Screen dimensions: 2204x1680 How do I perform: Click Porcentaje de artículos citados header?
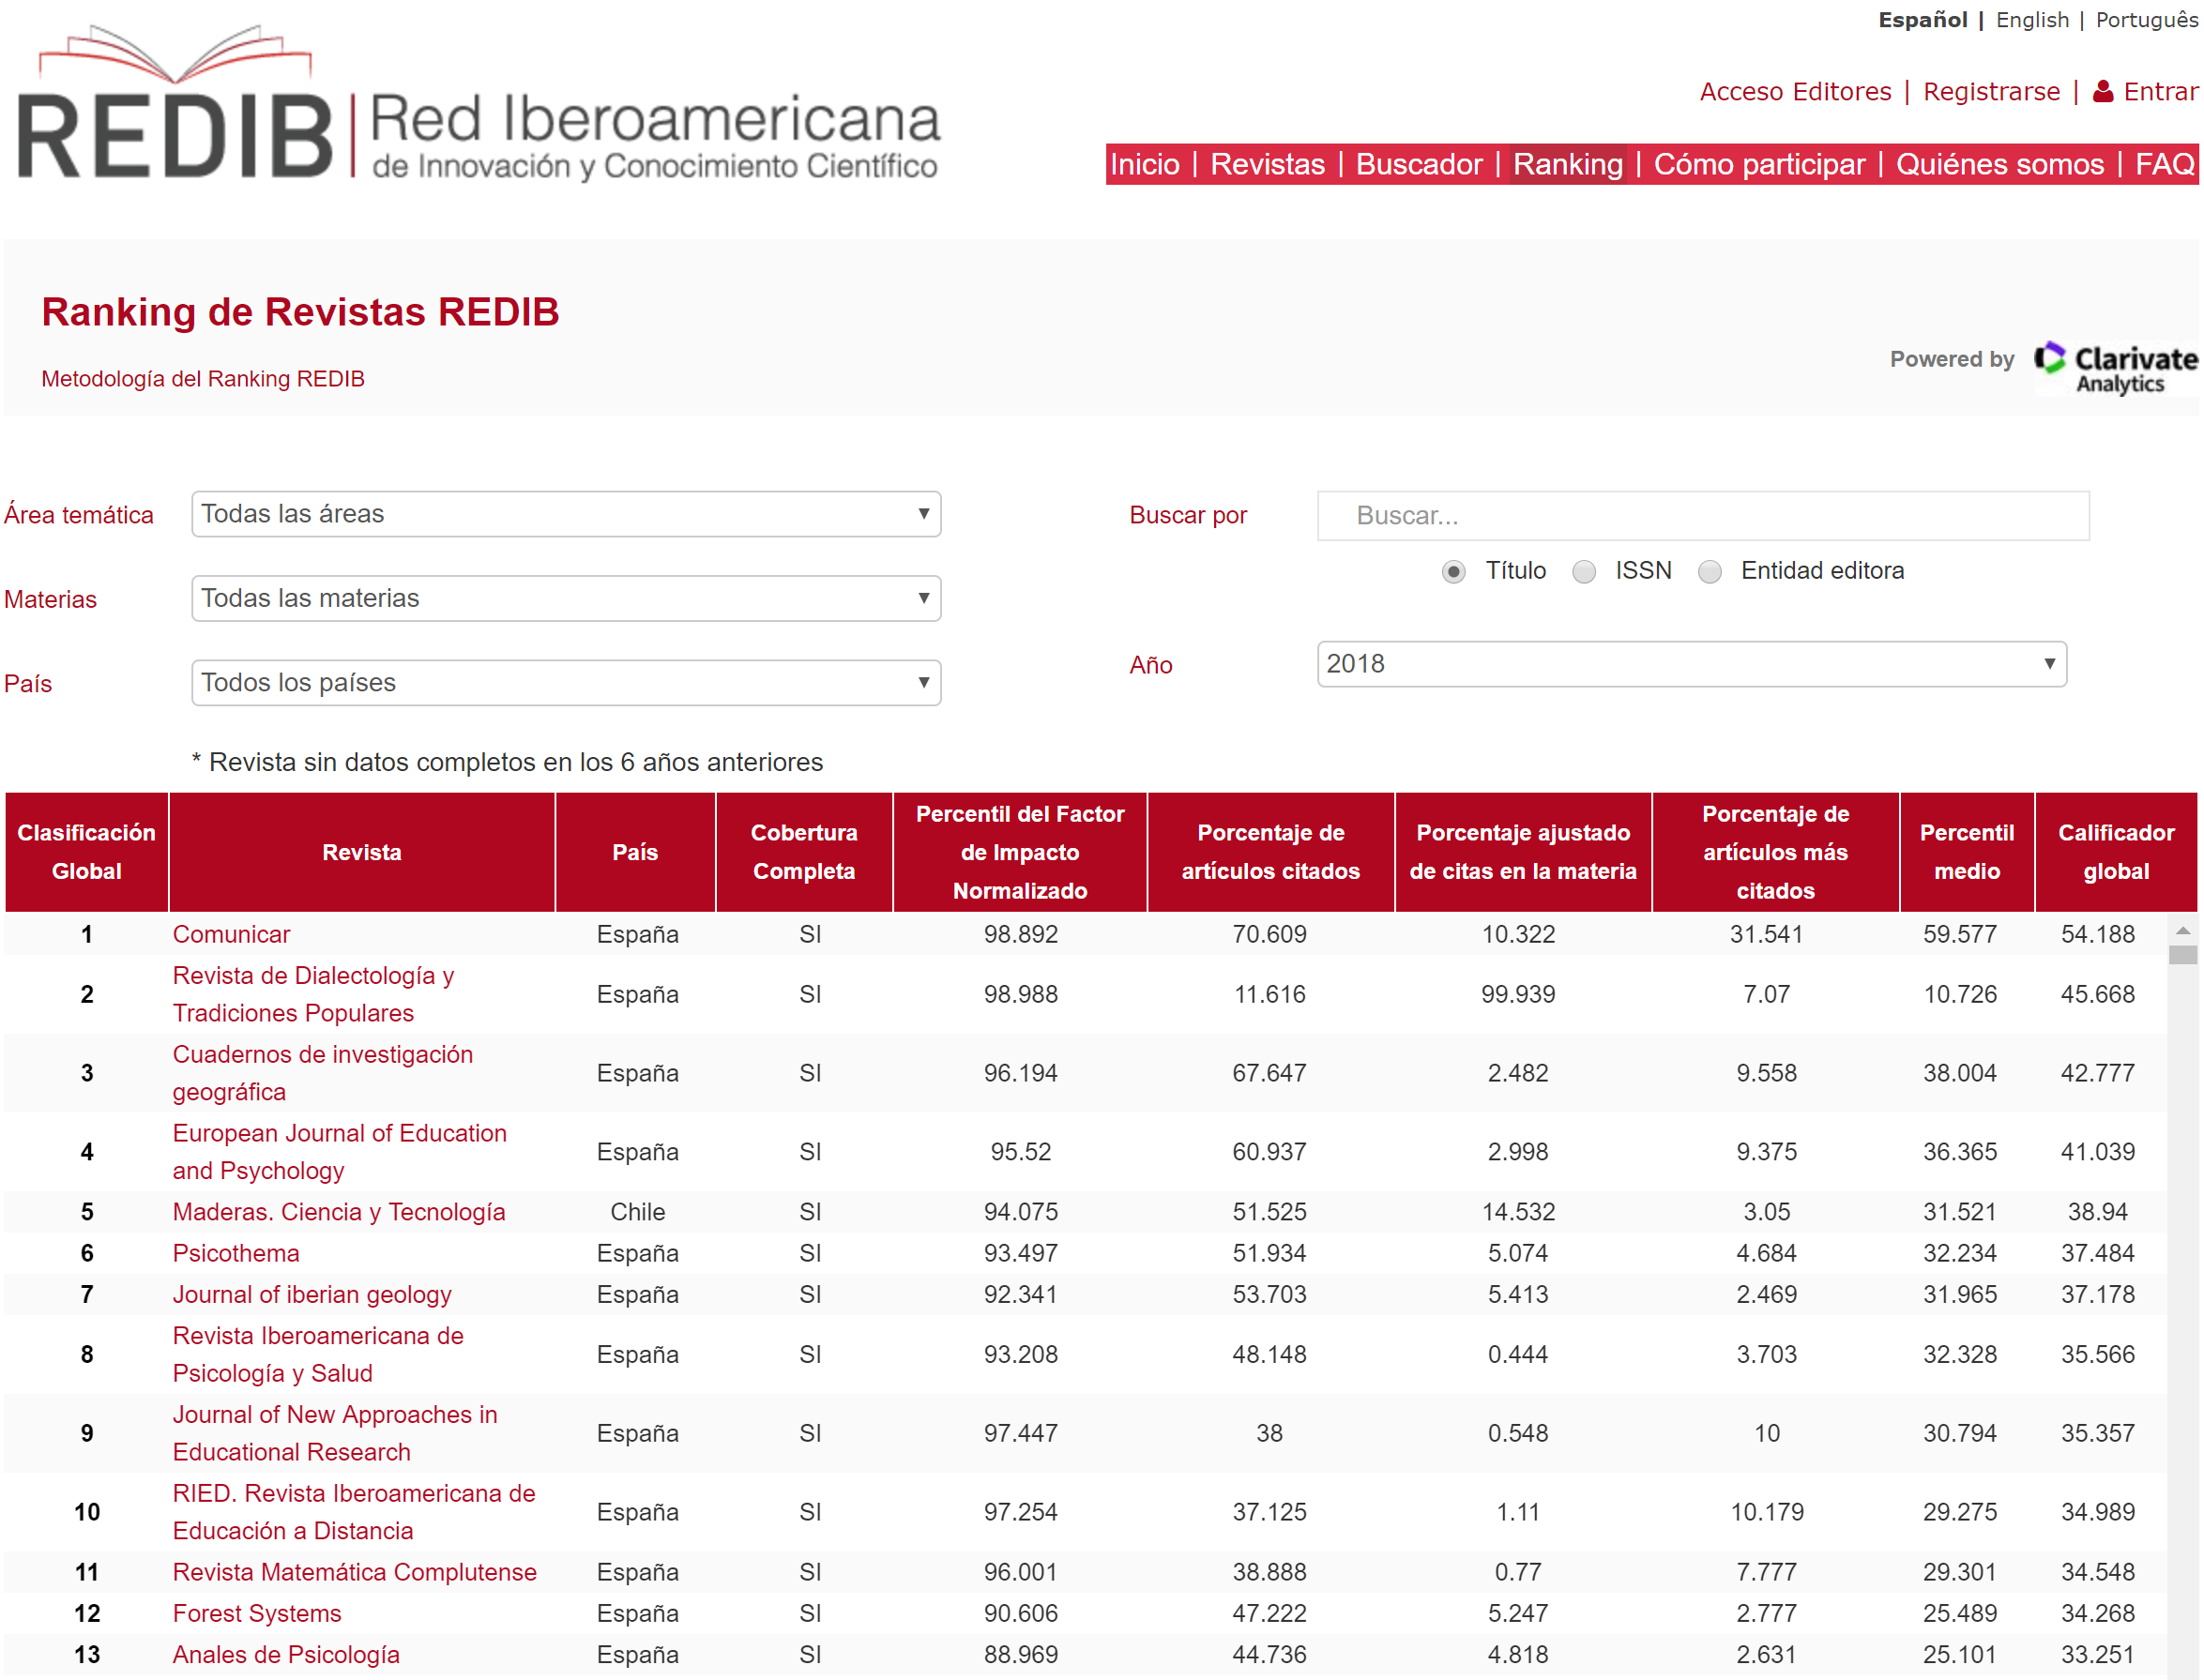point(1270,852)
